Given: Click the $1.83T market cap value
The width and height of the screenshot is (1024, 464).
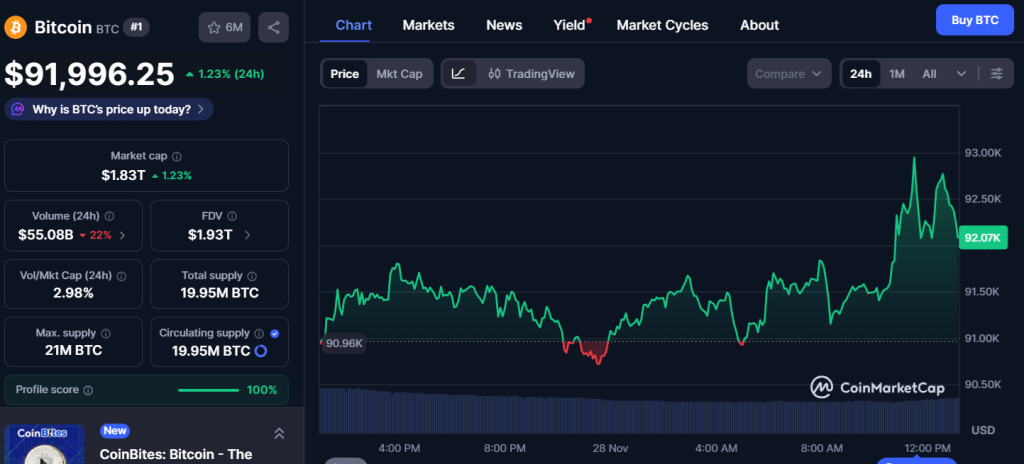Looking at the screenshot, I should coord(123,175).
